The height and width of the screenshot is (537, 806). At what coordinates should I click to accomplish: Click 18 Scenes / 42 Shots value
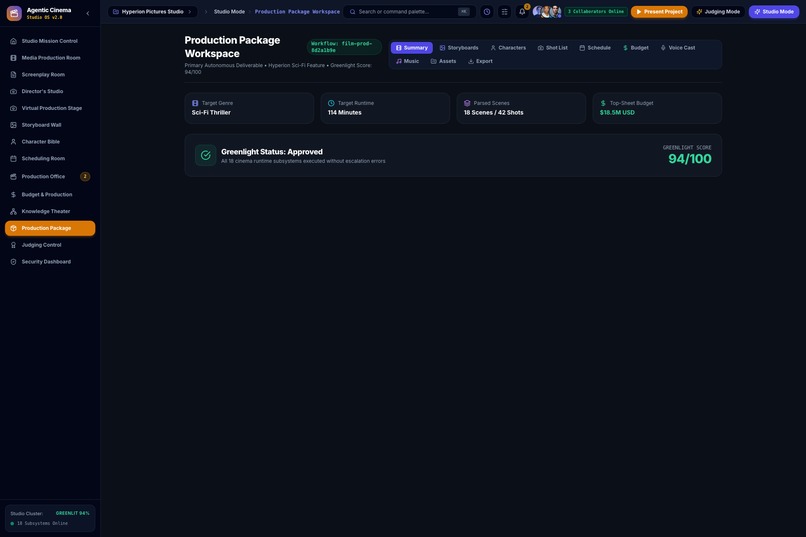coord(493,113)
